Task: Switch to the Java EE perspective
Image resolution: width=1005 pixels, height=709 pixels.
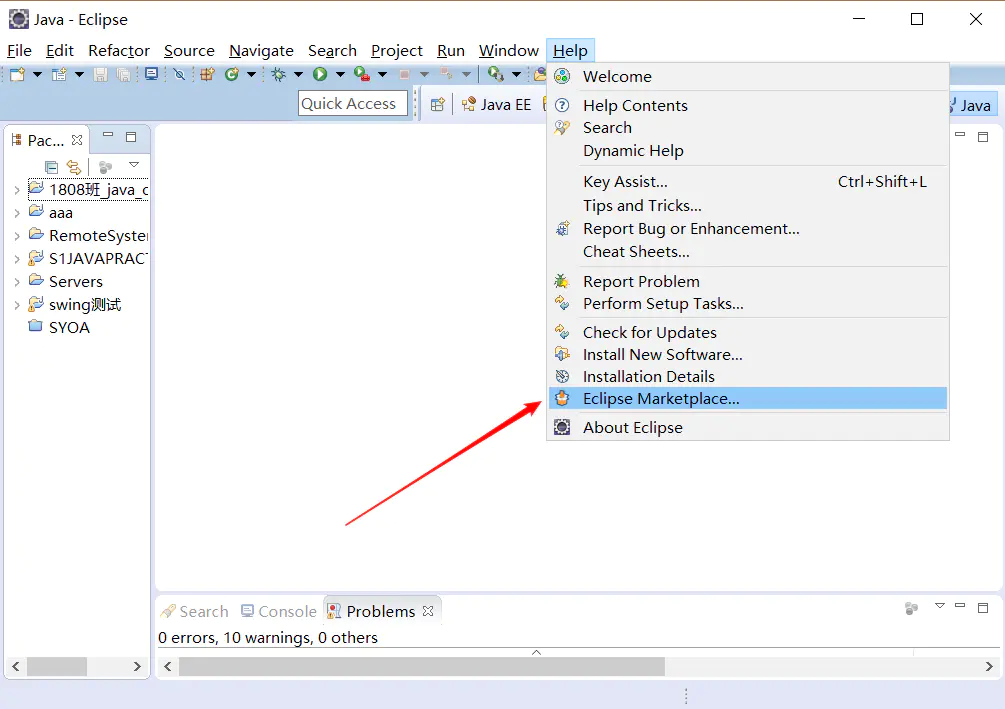Action: pyautogui.click(x=497, y=104)
